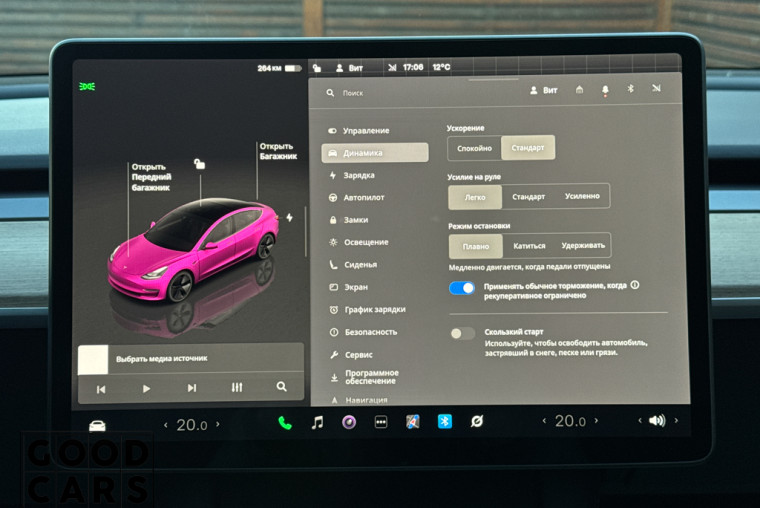
Task: Open the Вит profile in the top status bar
Action: click(x=349, y=68)
